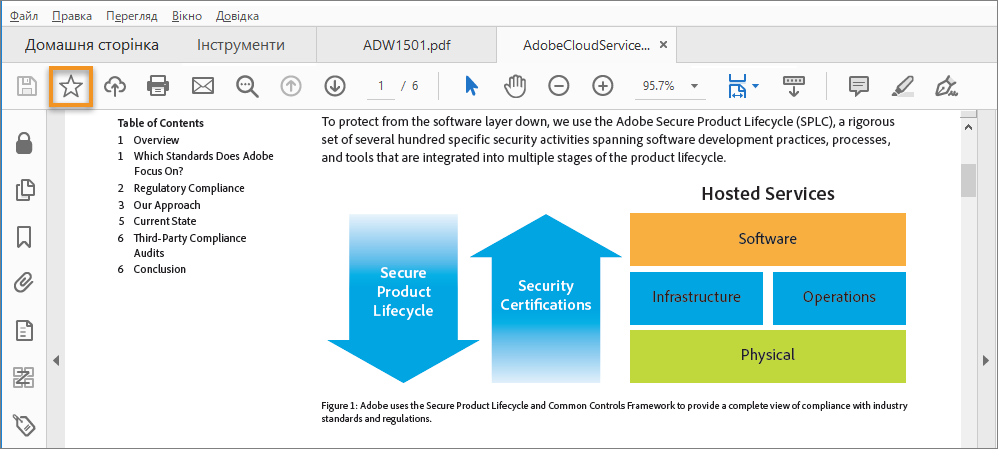Open the tags panel icon
This screenshot has height=449, width=998.
click(x=24, y=425)
